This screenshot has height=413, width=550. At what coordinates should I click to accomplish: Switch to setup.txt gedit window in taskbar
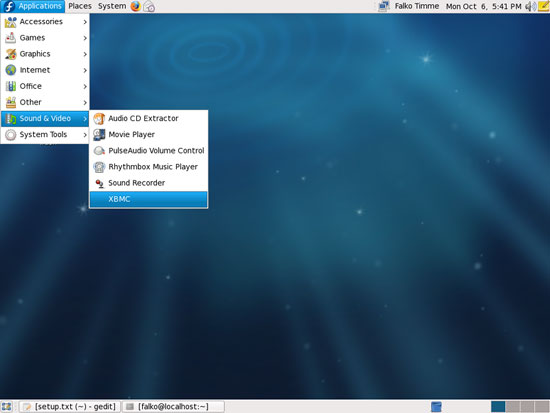point(70,407)
